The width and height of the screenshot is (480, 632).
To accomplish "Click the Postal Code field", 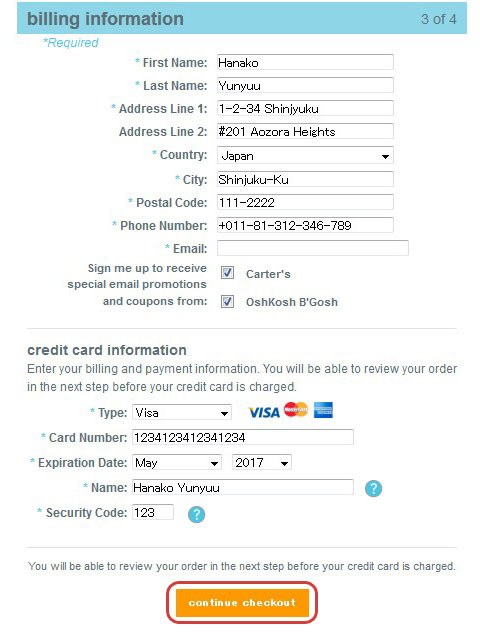I will (x=305, y=202).
